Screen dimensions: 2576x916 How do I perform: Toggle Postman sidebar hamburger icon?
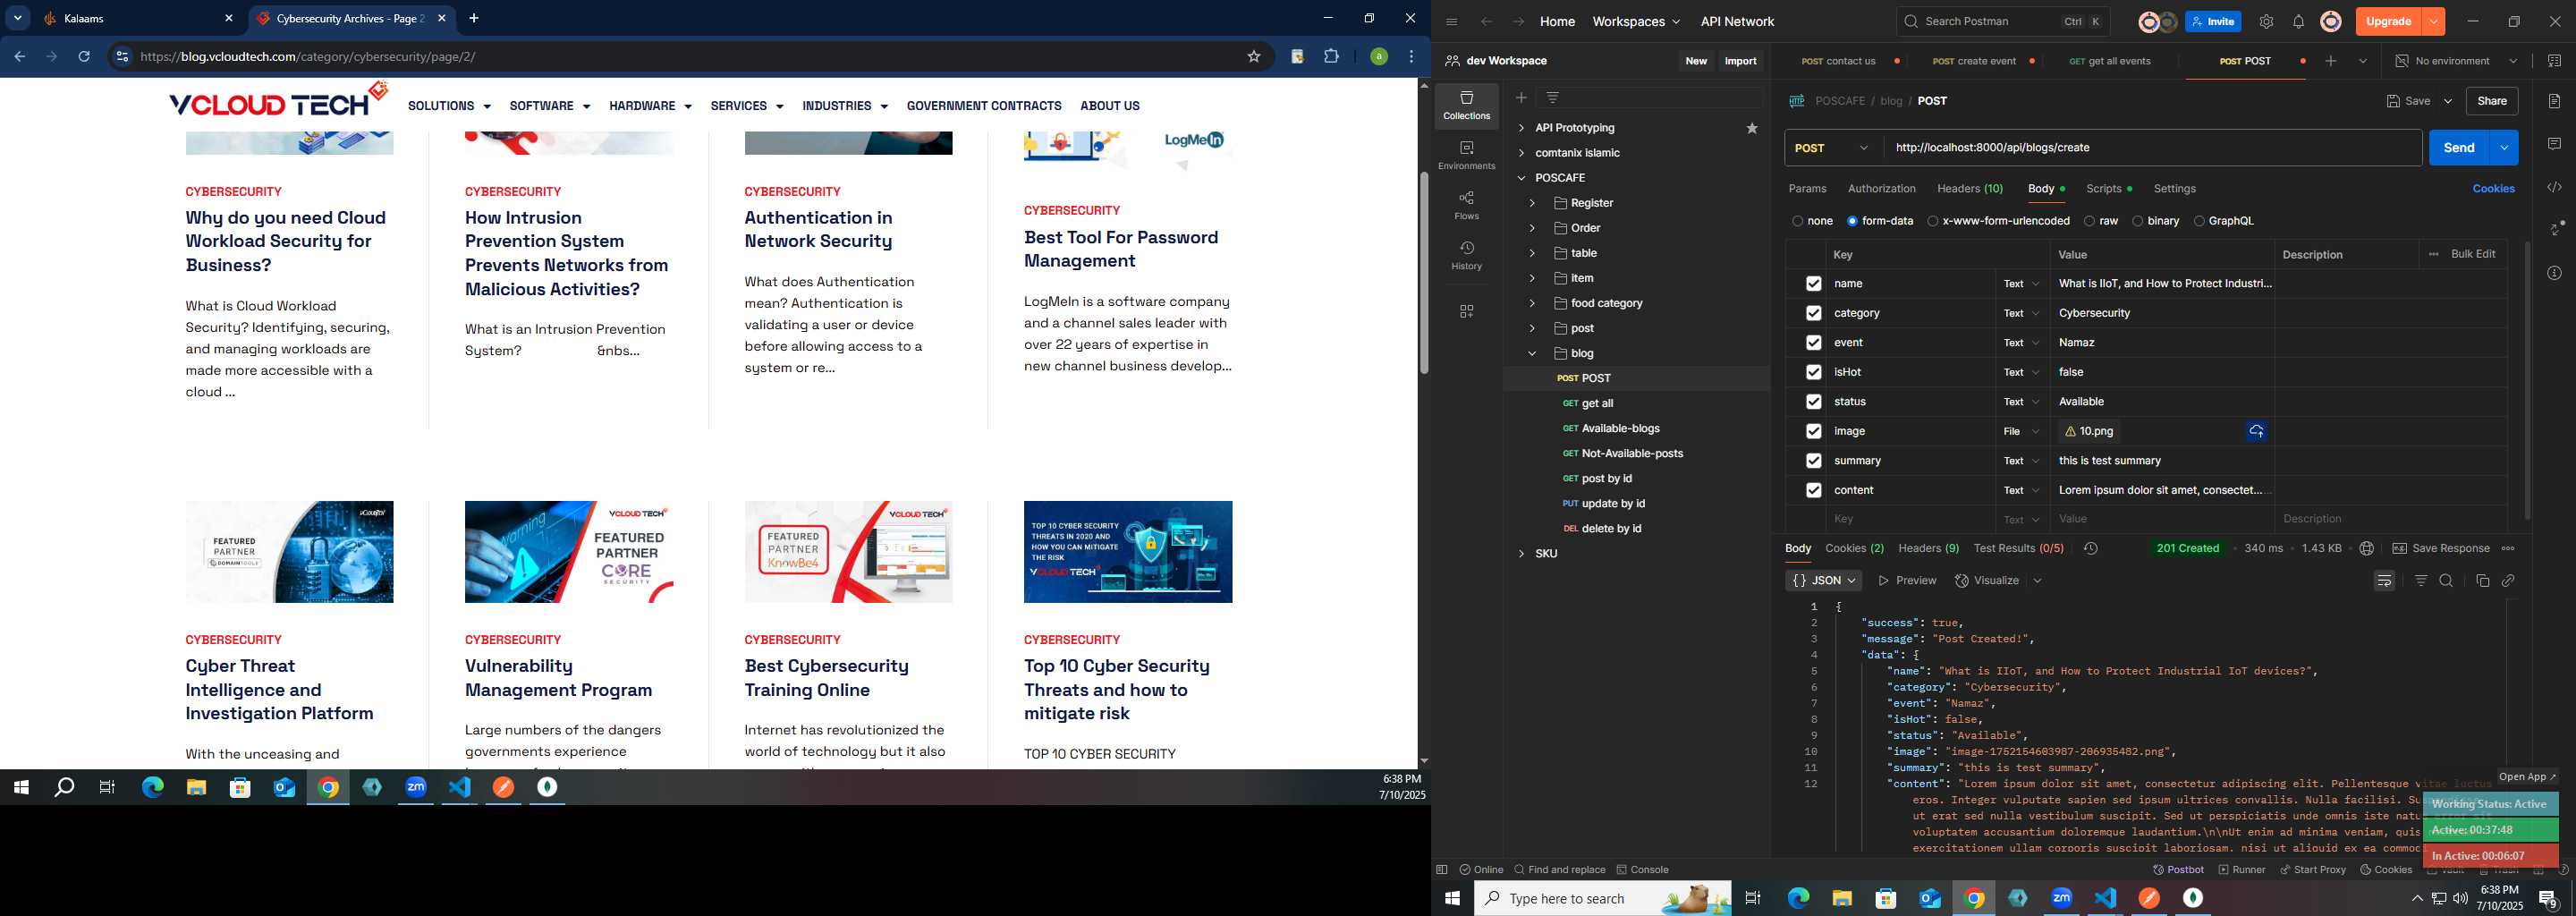click(1451, 21)
